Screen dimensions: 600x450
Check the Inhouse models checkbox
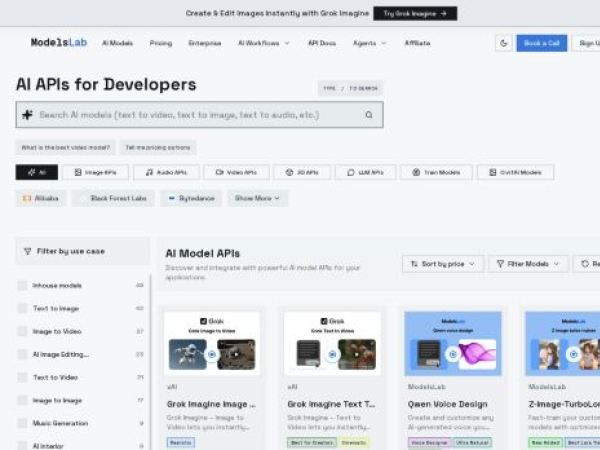23,285
